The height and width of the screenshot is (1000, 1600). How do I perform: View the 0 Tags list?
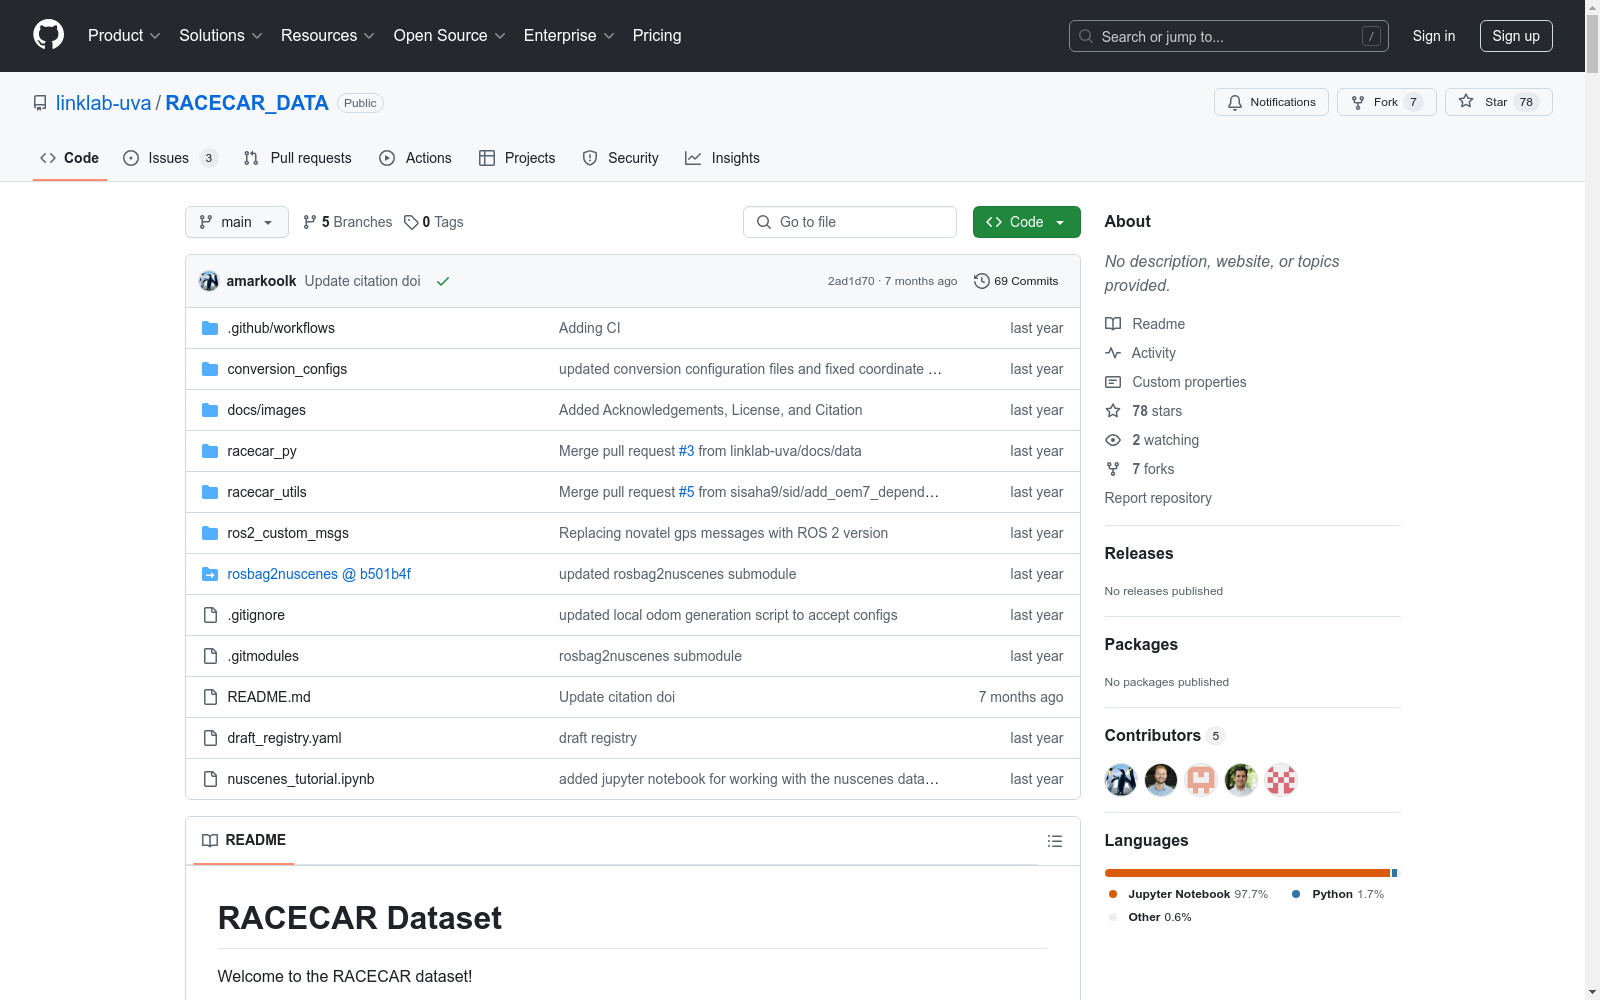434,222
